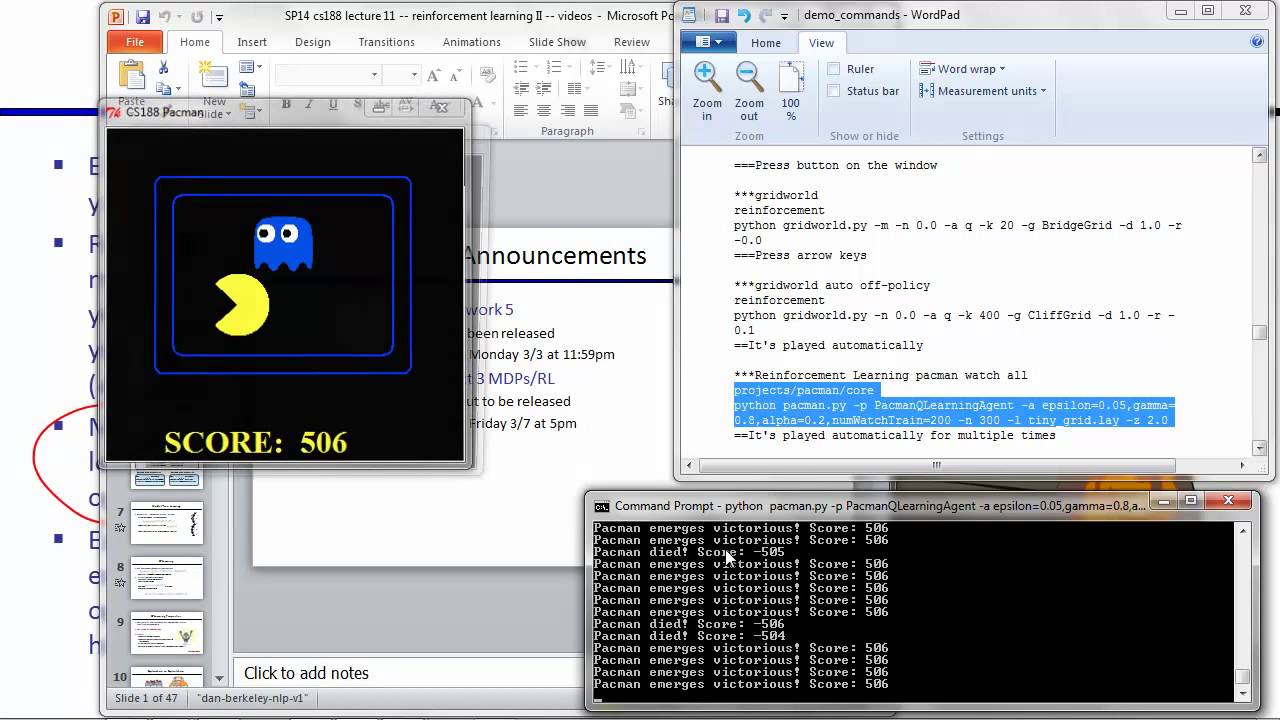Click the Paste clipboard icon in PowerPoint
The height and width of the screenshot is (720, 1280).
(x=131, y=75)
